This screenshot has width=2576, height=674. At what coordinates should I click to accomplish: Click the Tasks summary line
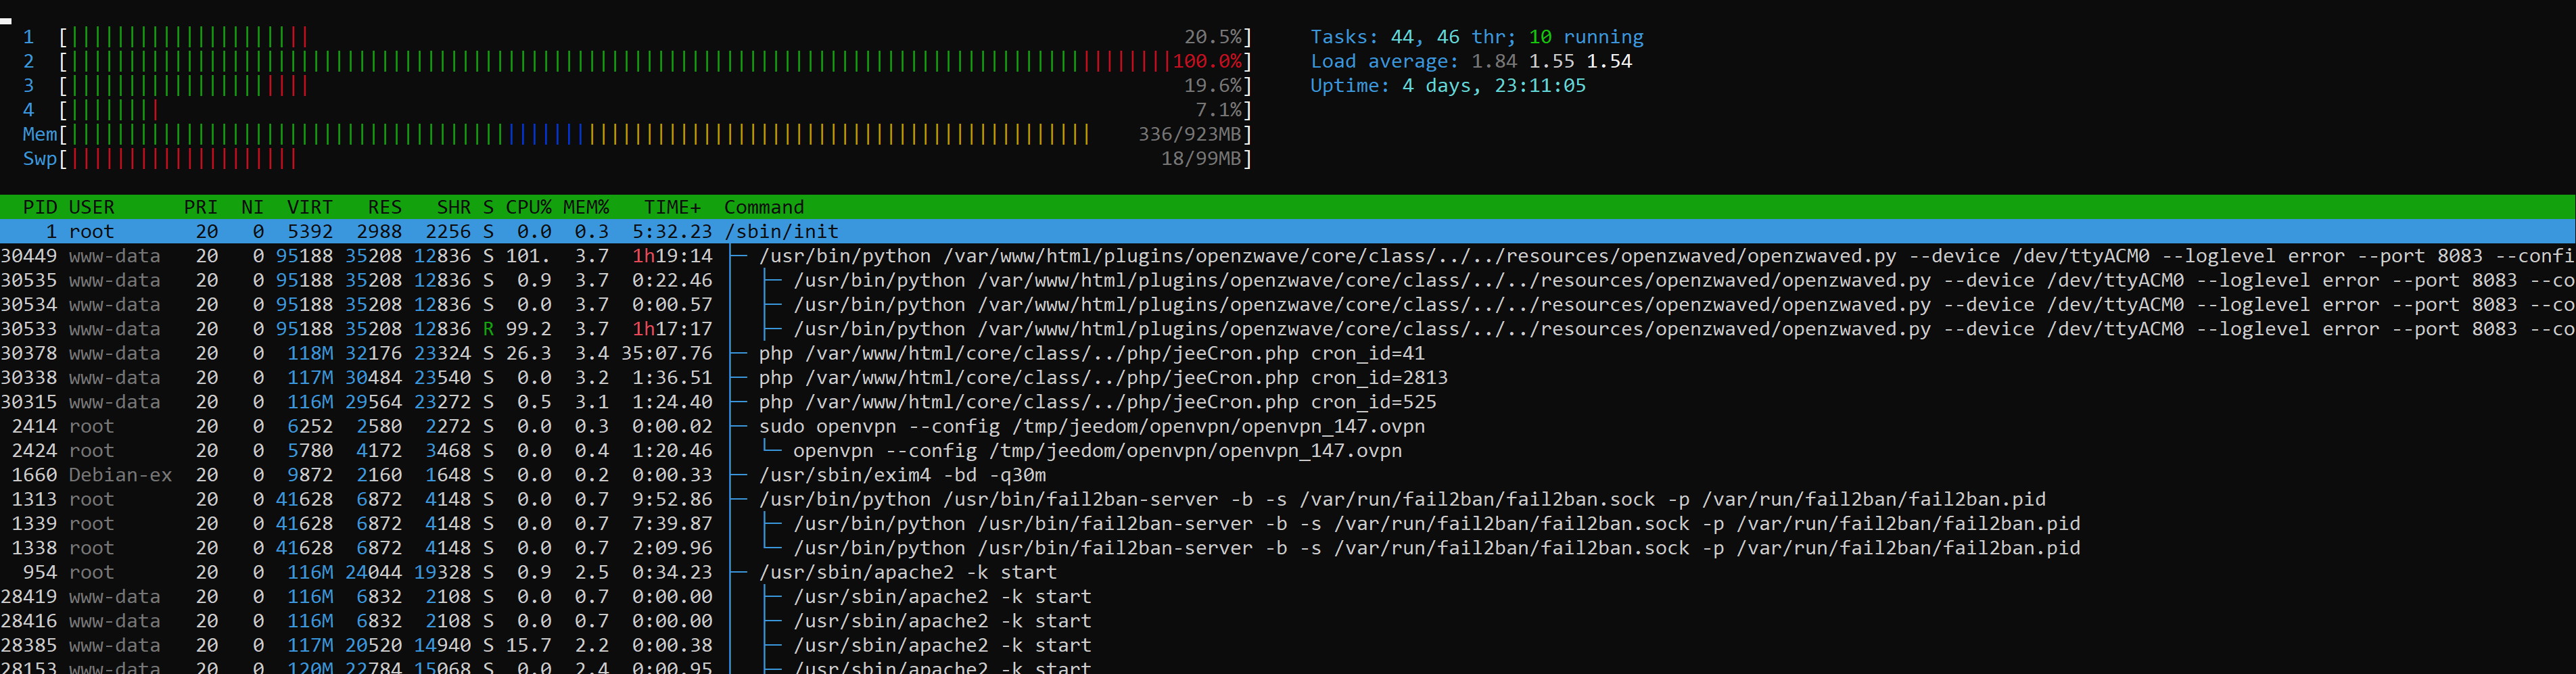pyautogui.click(x=1476, y=37)
